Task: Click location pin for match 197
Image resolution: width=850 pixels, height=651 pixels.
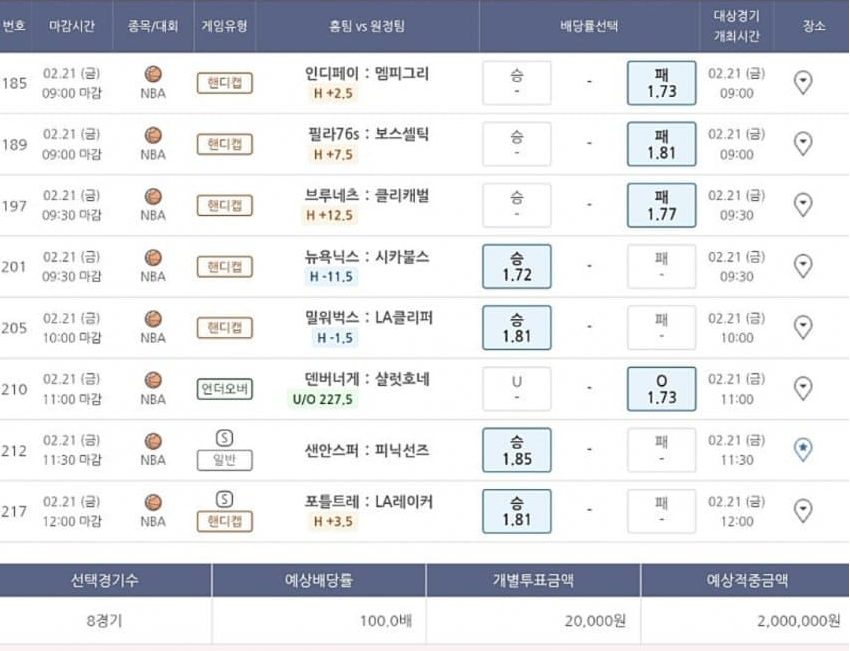Action: pyautogui.click(x=803, y=205)
